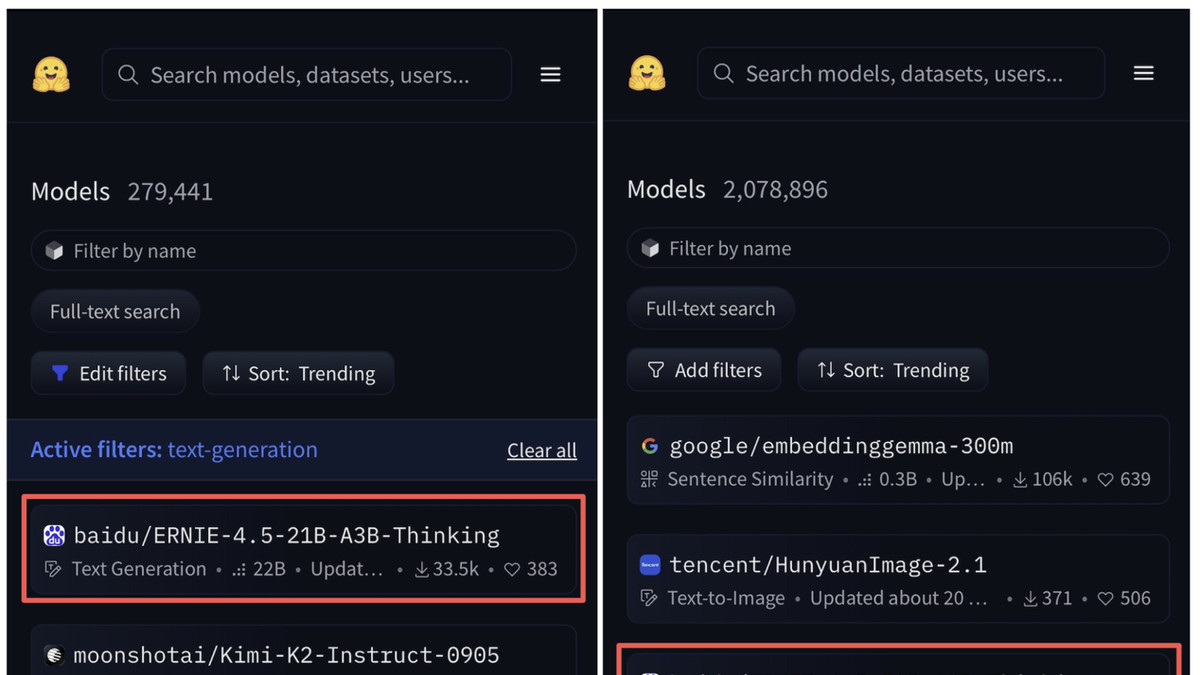The height and width of the screenshot is (675, 1200).
Task: Click Full-text search in right panel
Action: point(710,308)
